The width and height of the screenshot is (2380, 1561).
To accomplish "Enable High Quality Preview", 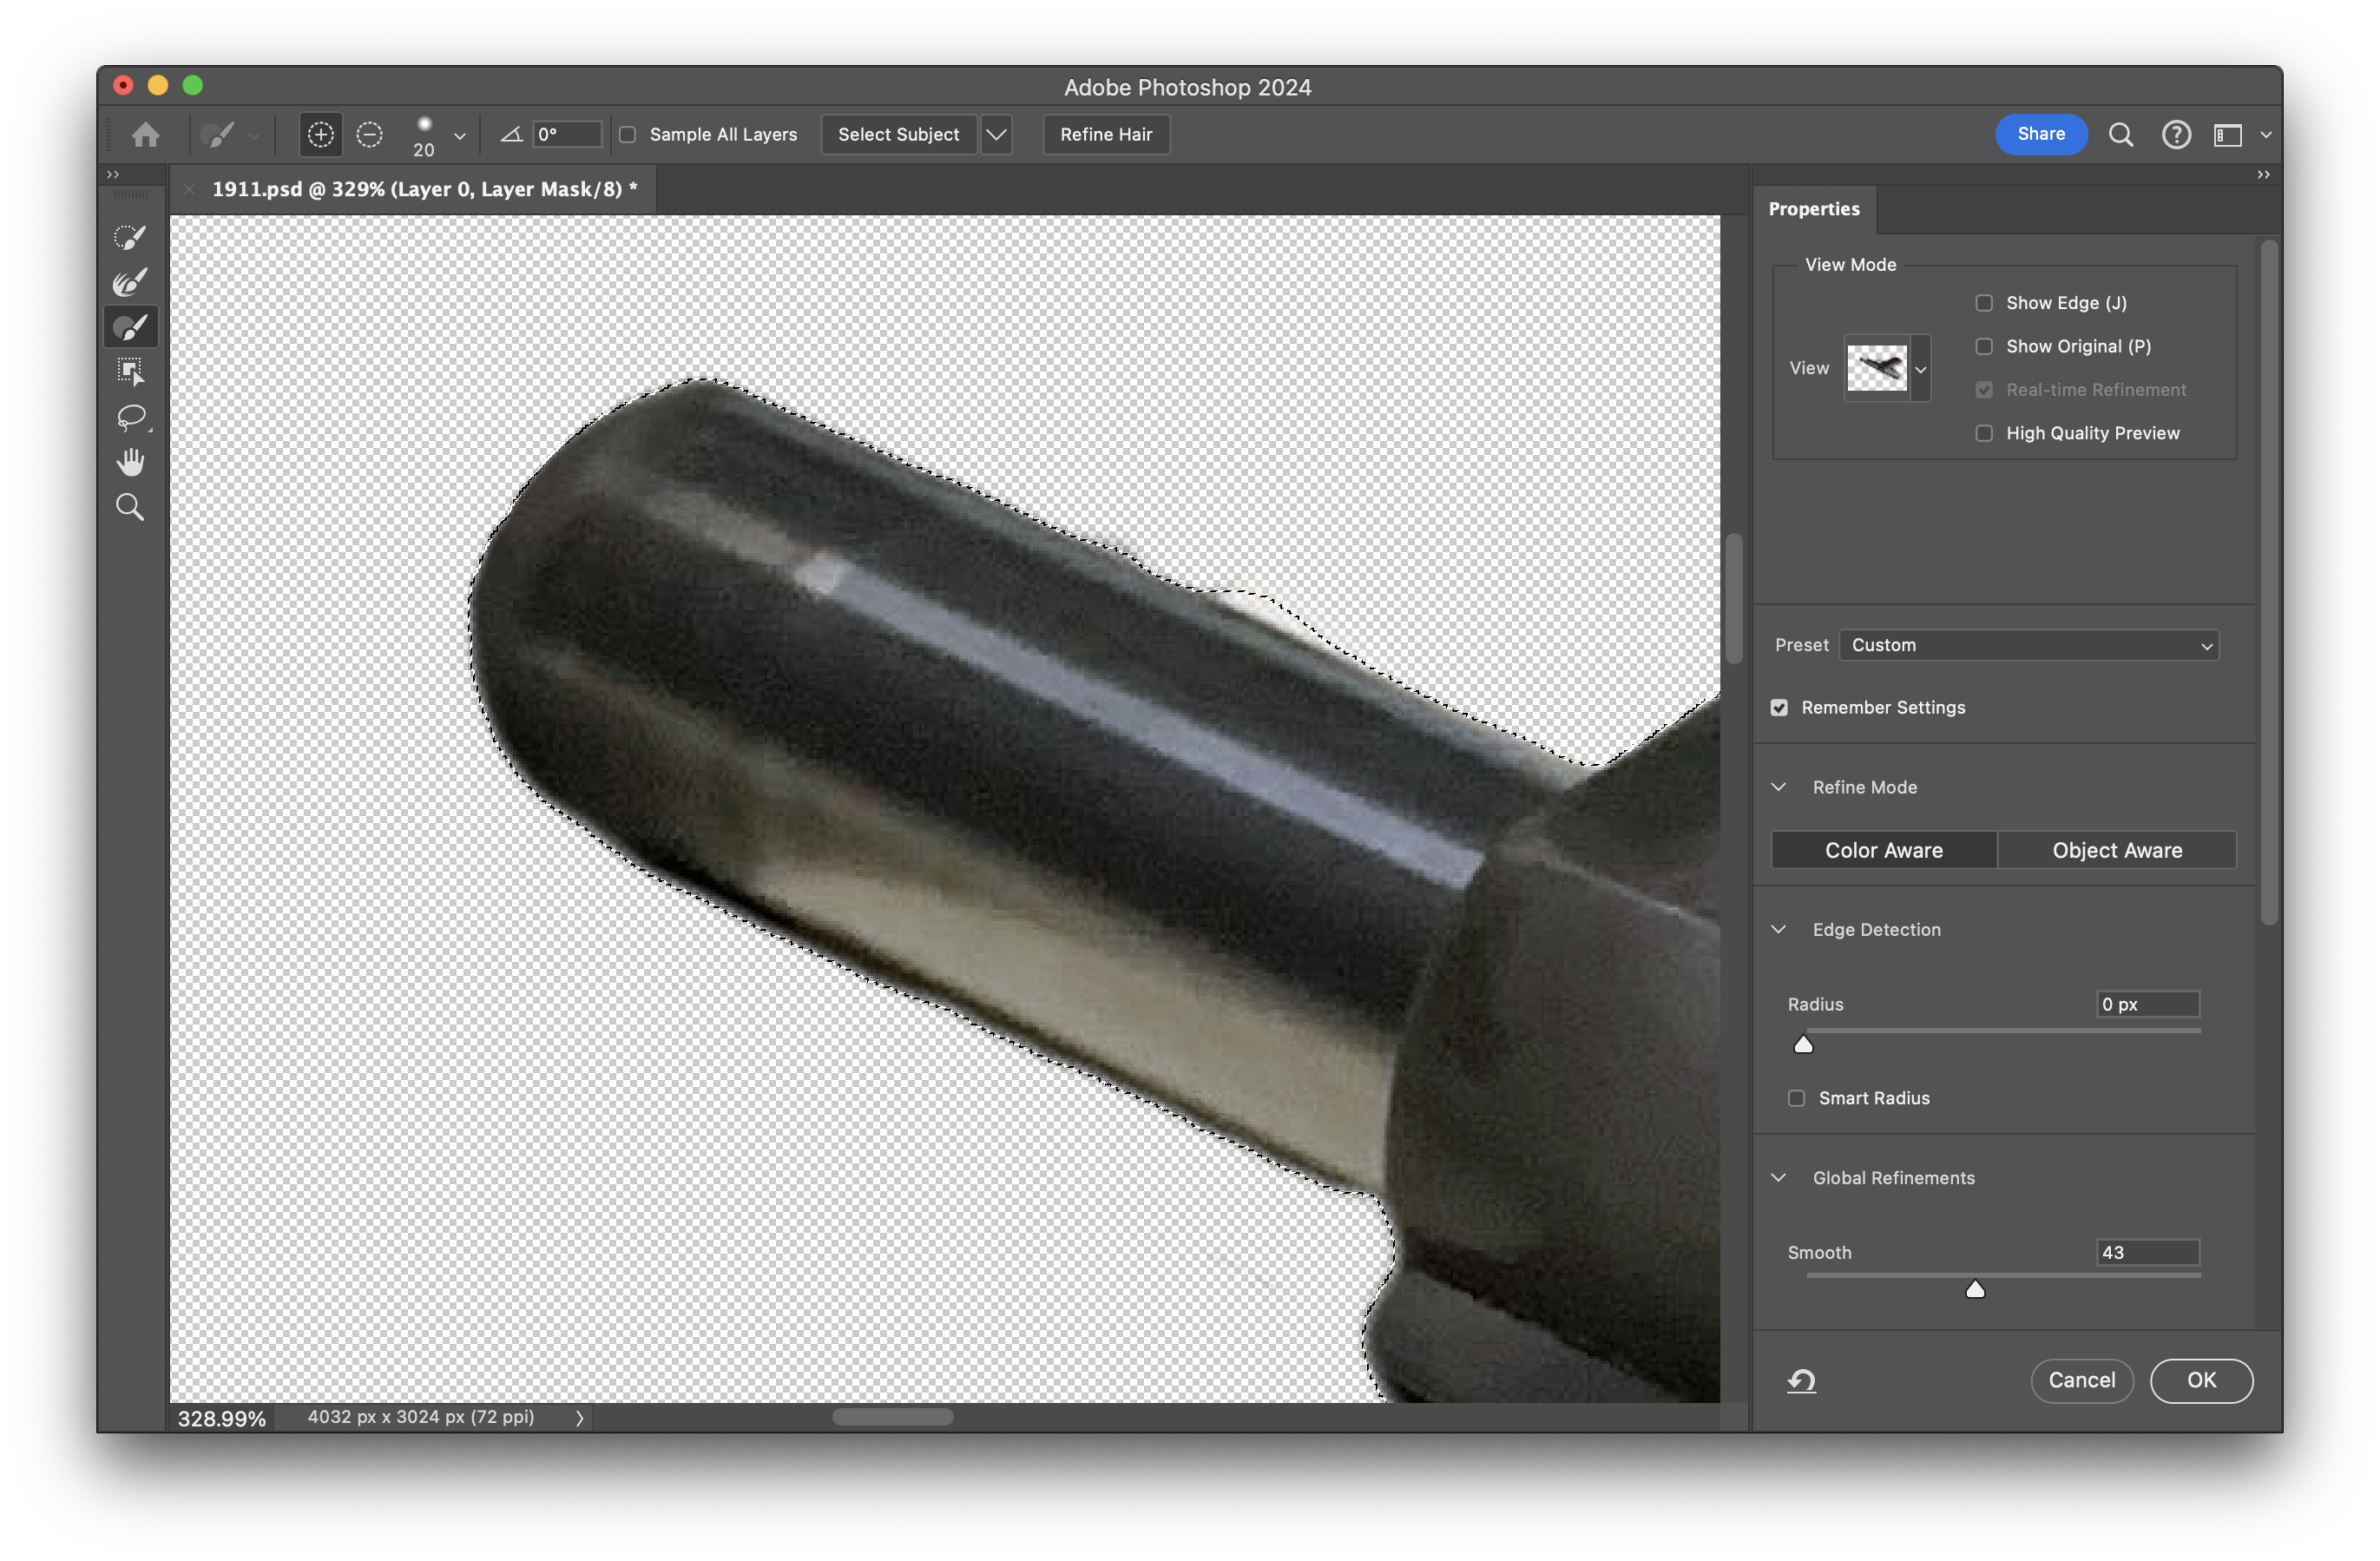I will point(1984,433).
